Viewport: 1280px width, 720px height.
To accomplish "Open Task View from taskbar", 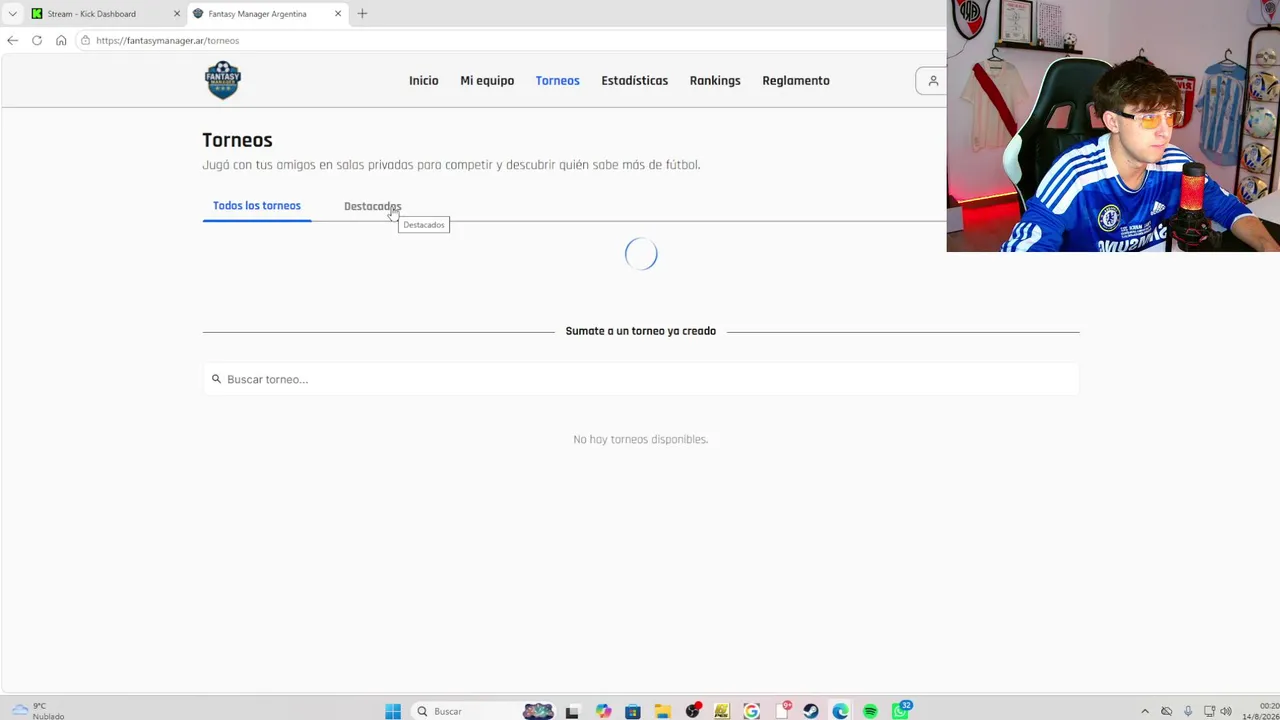I will pos(572,711).
